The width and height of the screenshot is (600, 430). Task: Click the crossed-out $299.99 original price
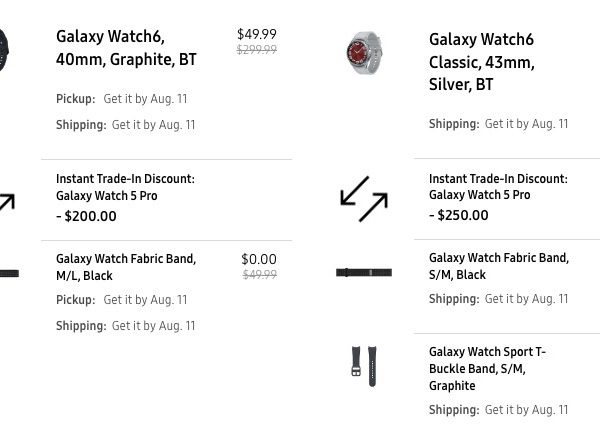tap(257, 50)
